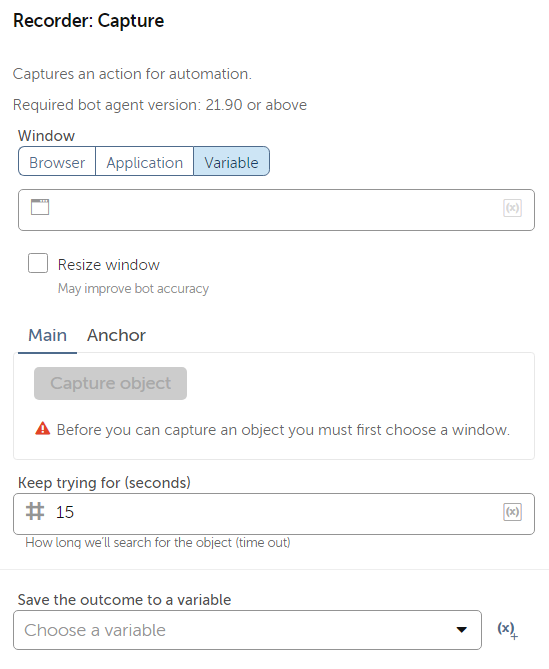Enable the Resize window checkbox
Image resolution: width=549 pixels, height=669 pixels.
click(38, 263)
